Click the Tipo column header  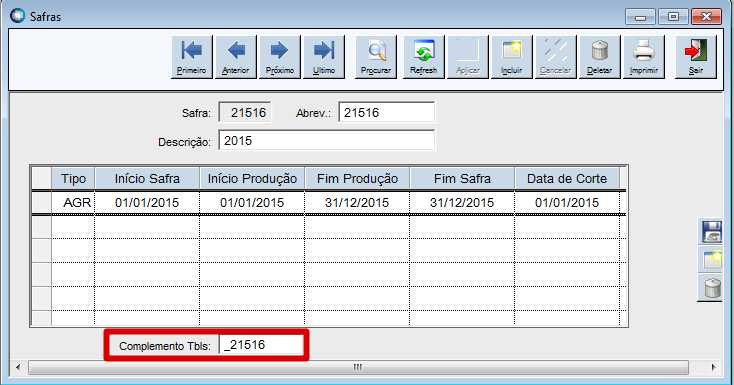(x=73, y=178)
